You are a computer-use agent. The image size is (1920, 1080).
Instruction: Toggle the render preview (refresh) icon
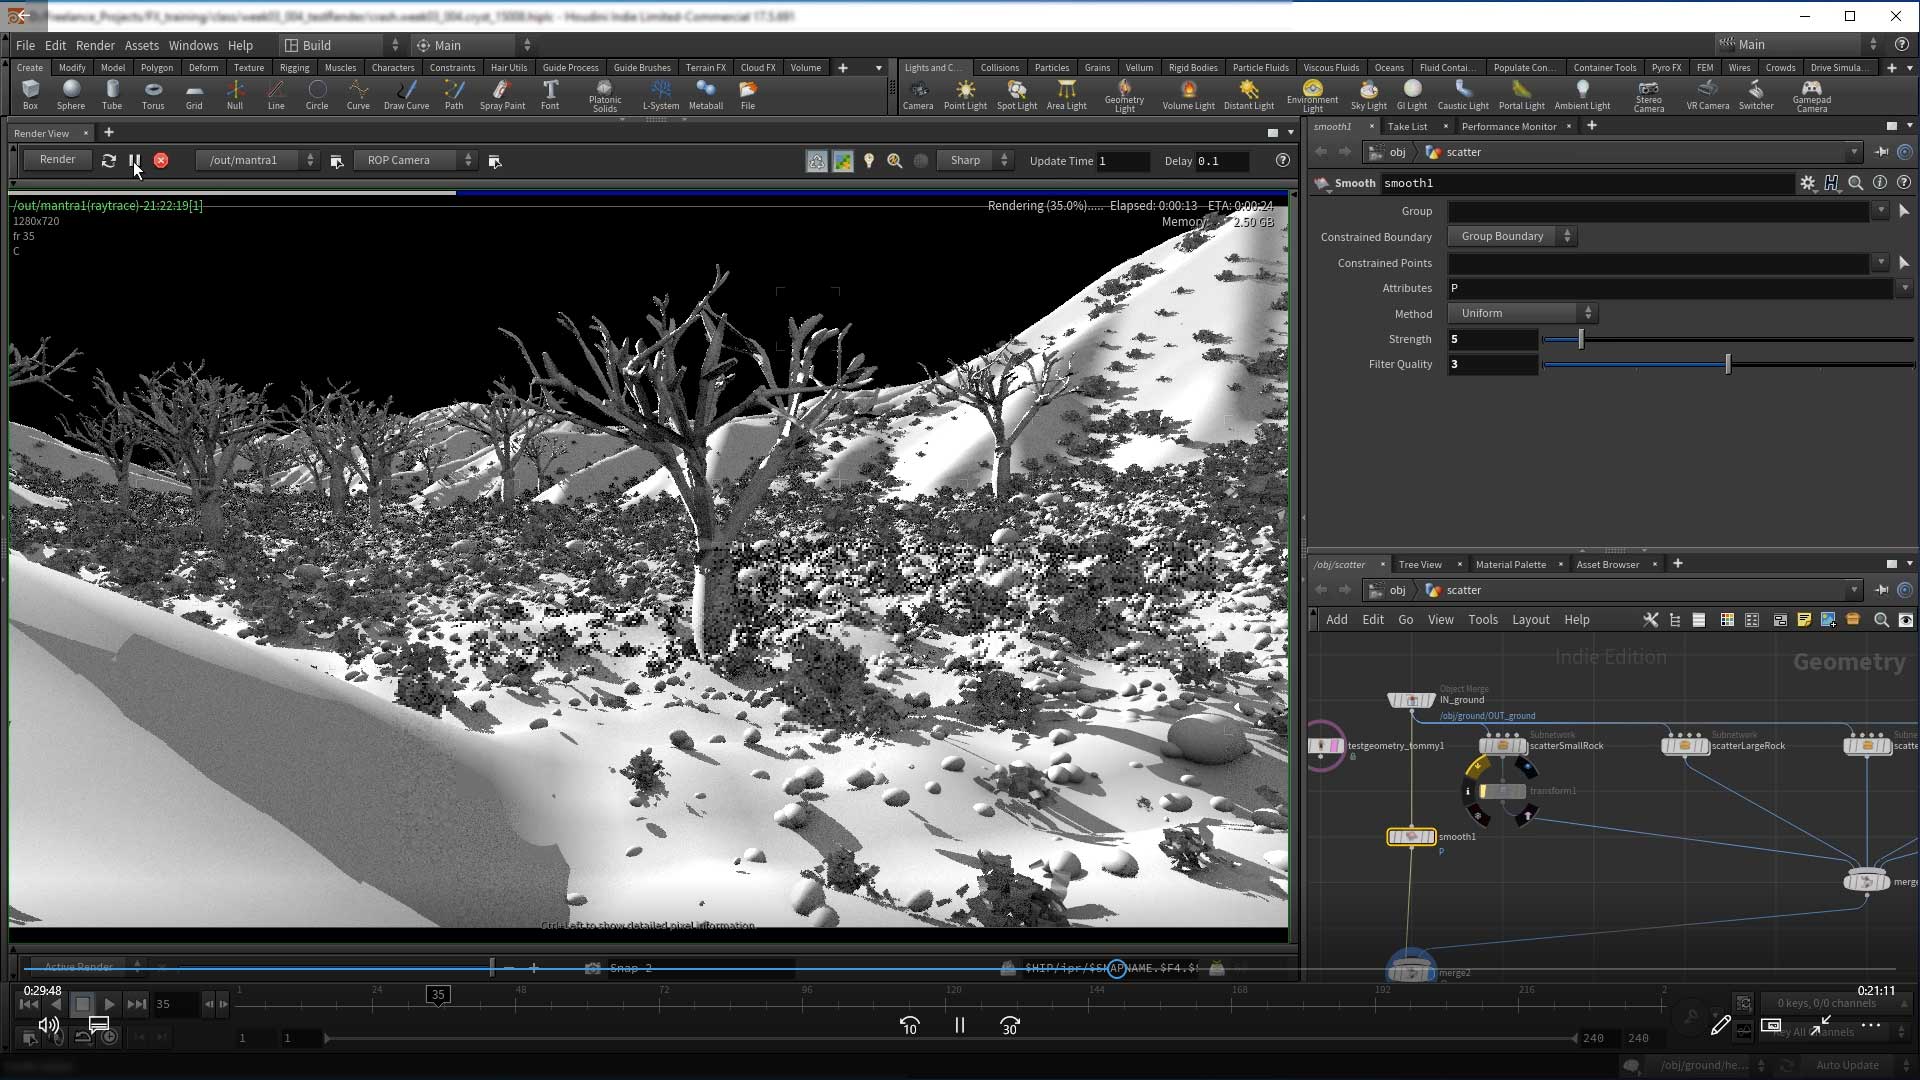click(108, 160)
